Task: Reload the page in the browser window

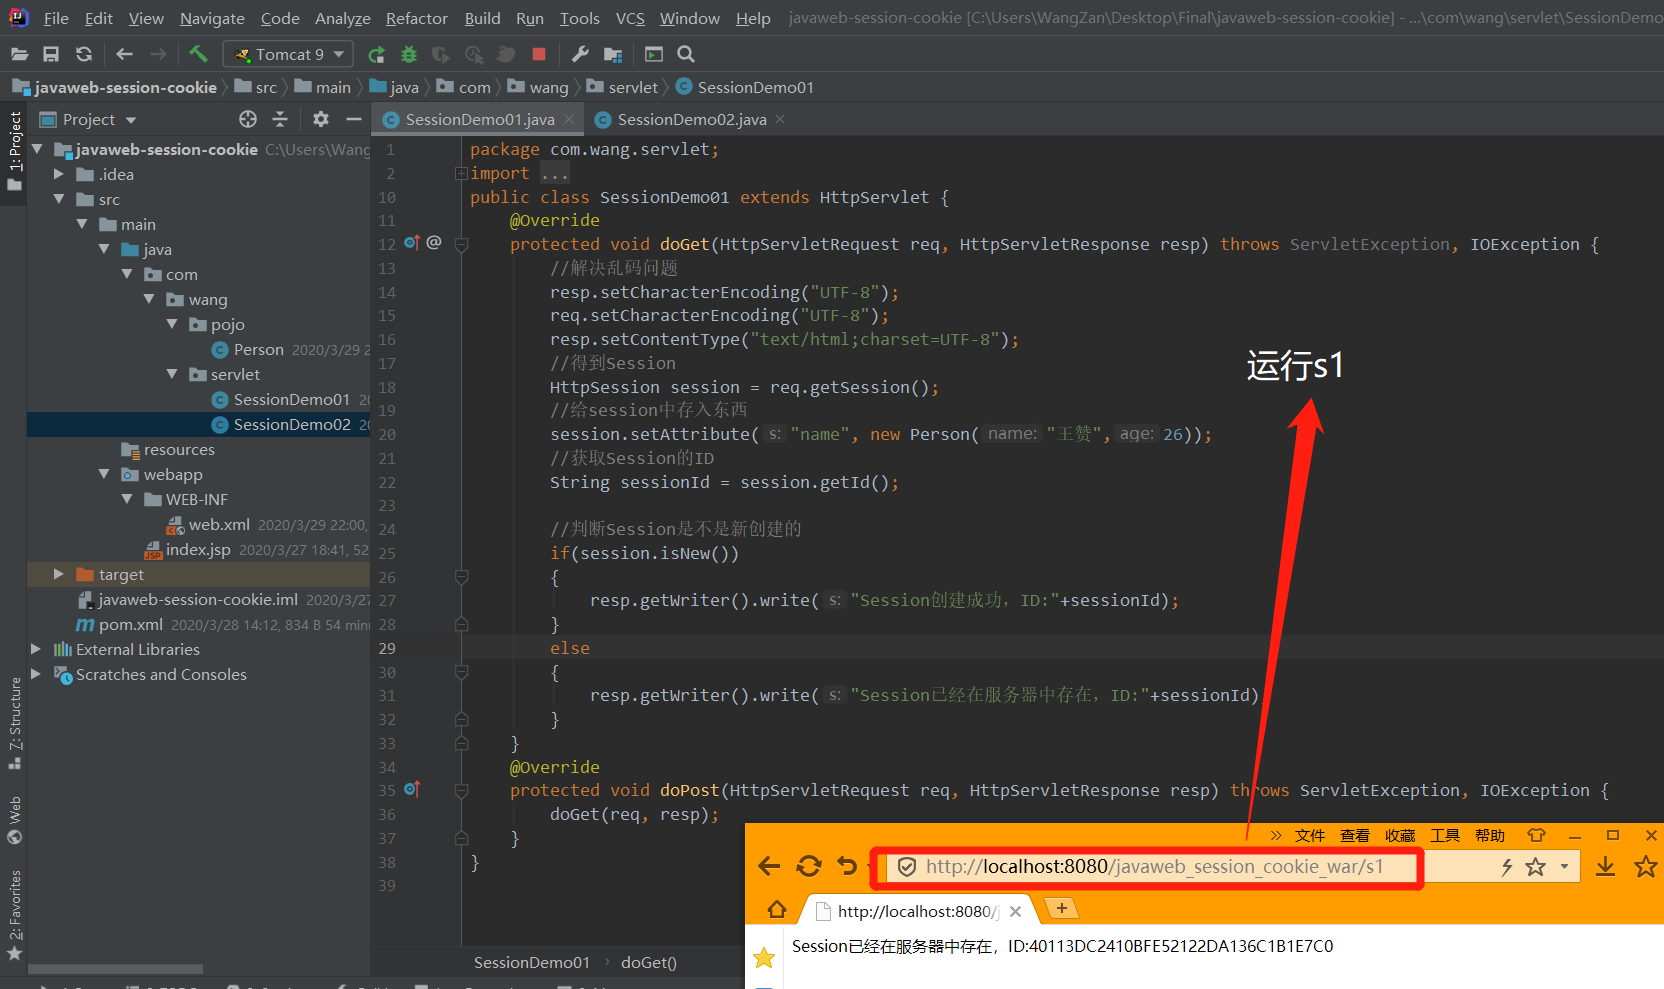Action: (809, 866)
